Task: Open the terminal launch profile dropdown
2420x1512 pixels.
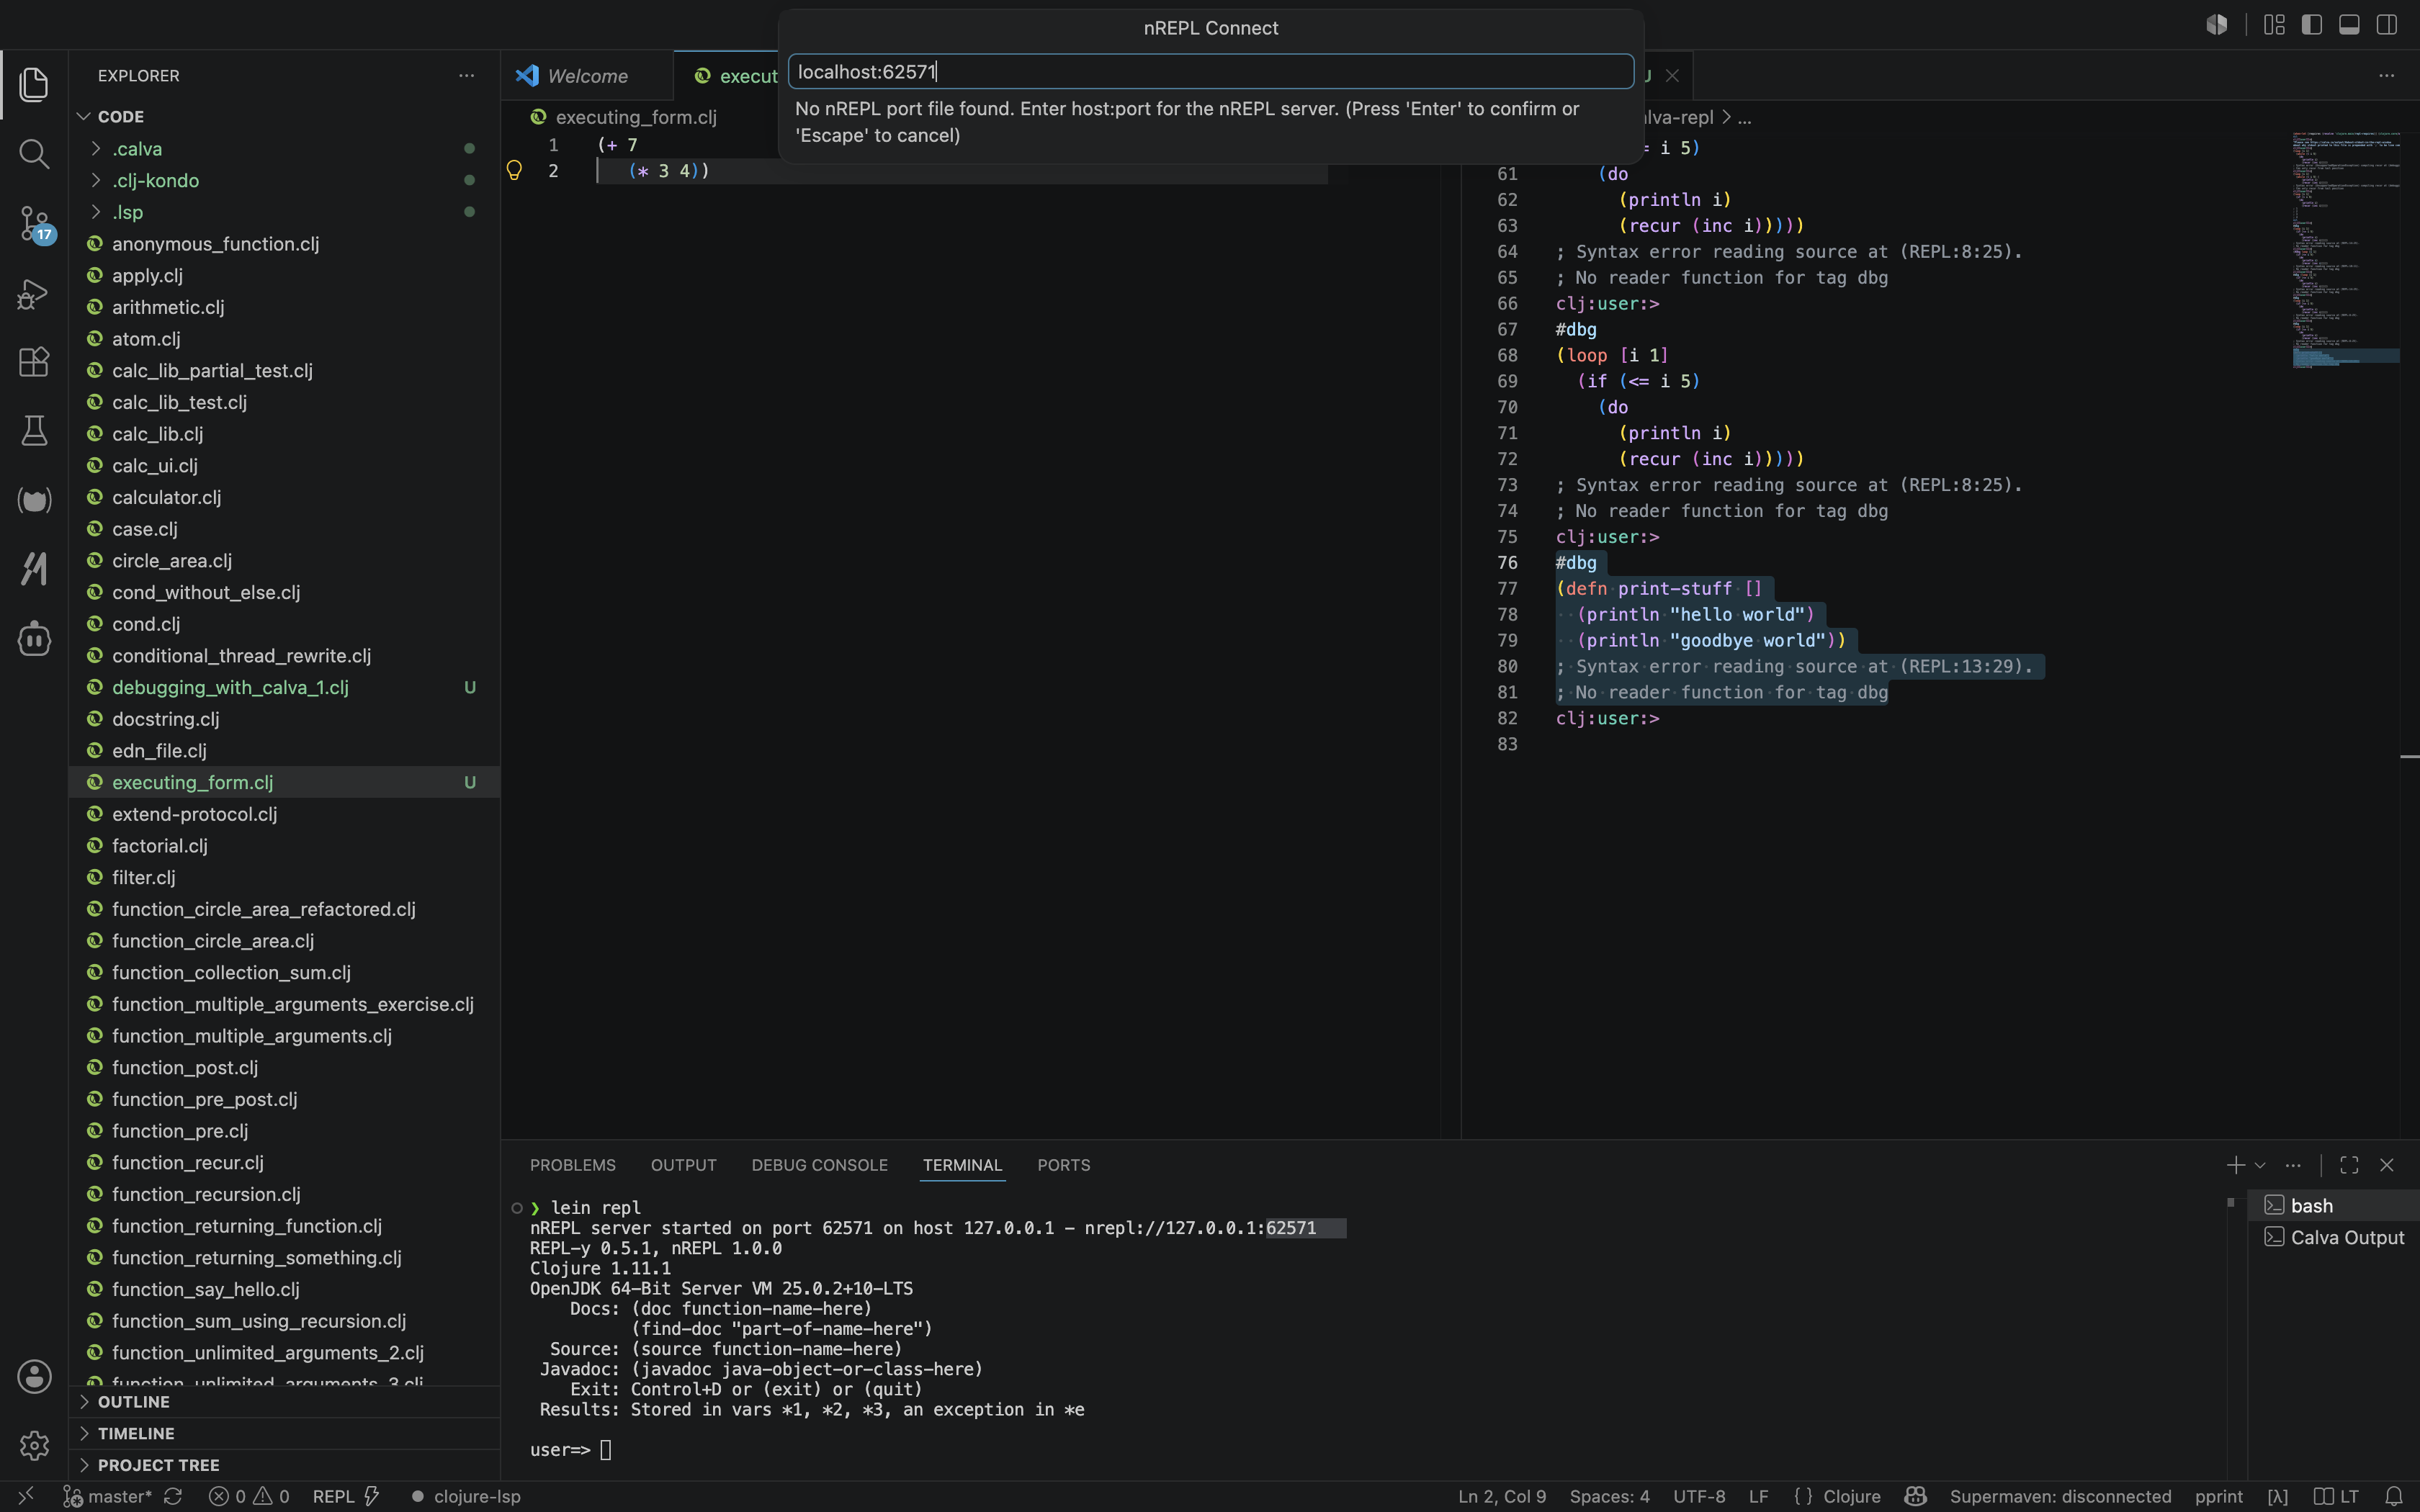Action: (x=2260, y=1165)
